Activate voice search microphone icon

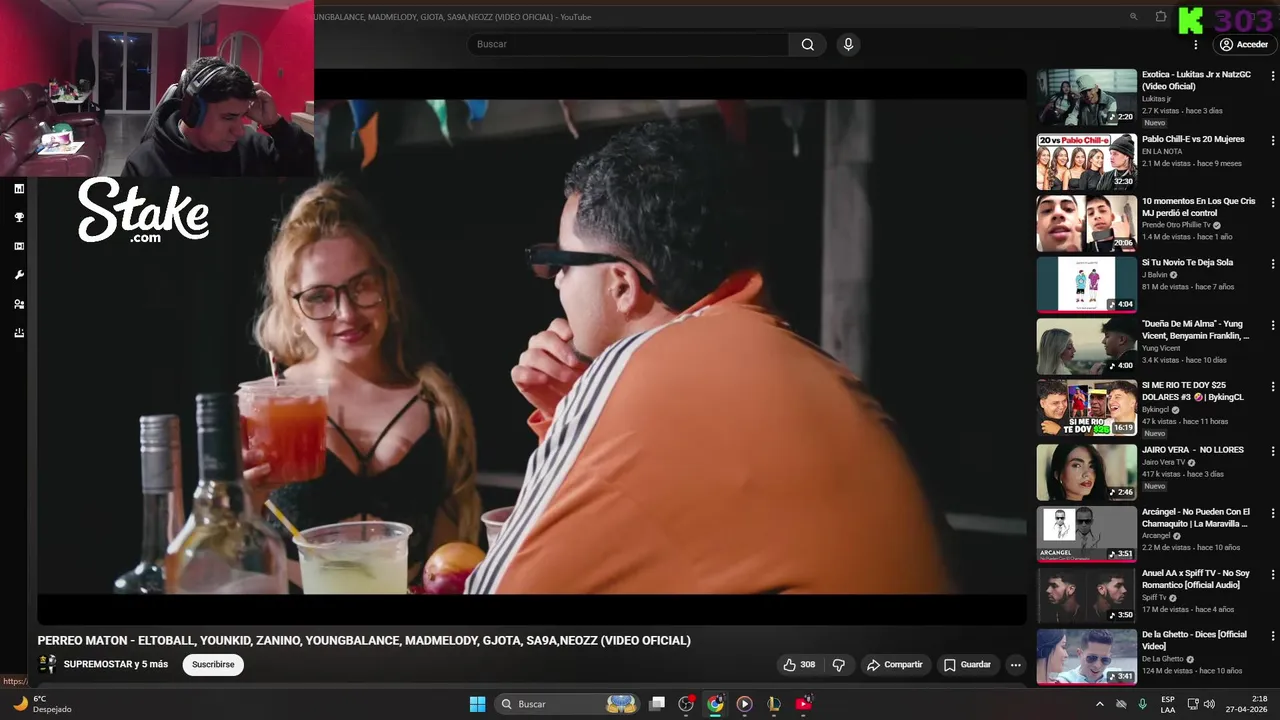coord(848,44)
